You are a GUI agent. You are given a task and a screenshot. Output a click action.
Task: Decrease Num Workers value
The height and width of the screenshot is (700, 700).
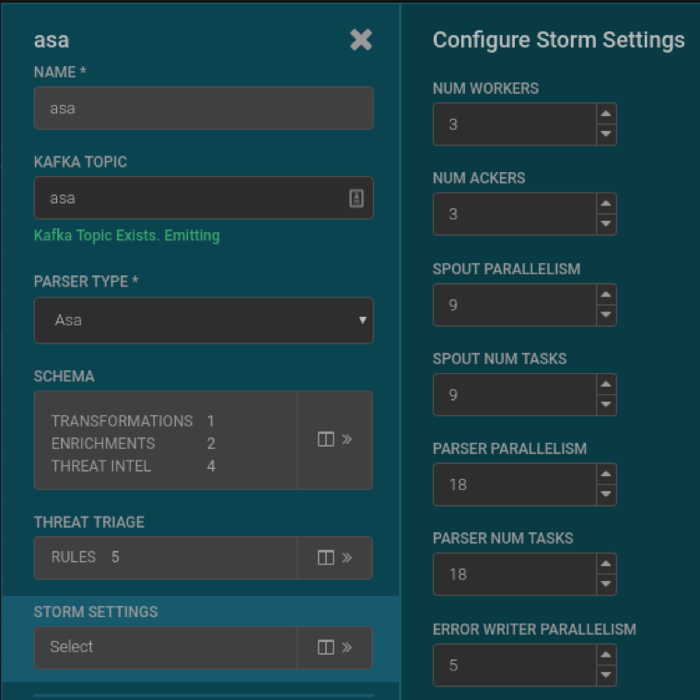coord(606,134)
